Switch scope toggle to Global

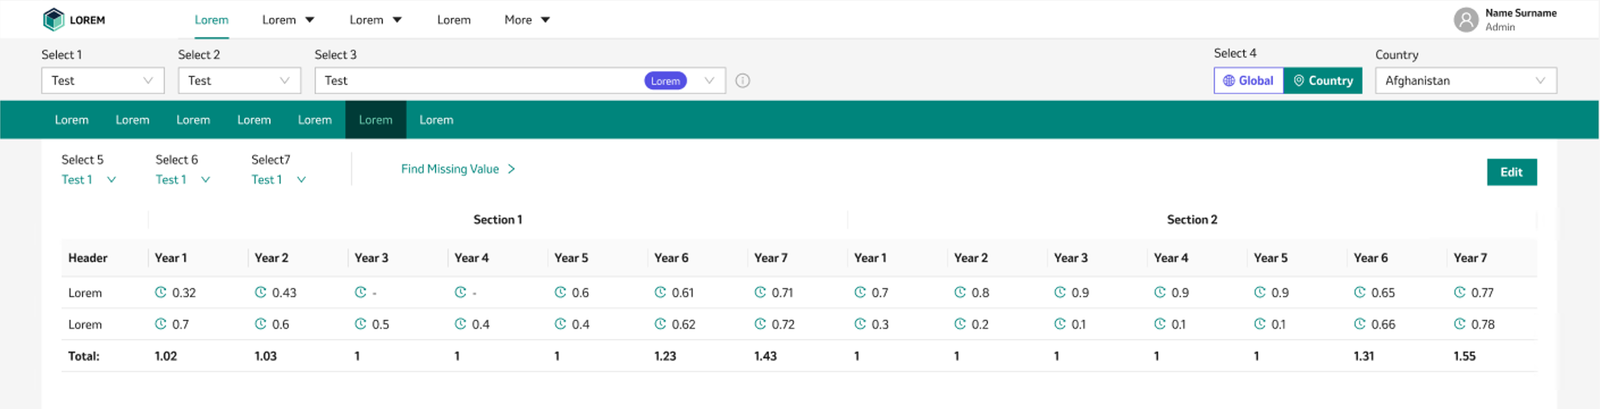tap(1248, 81)
